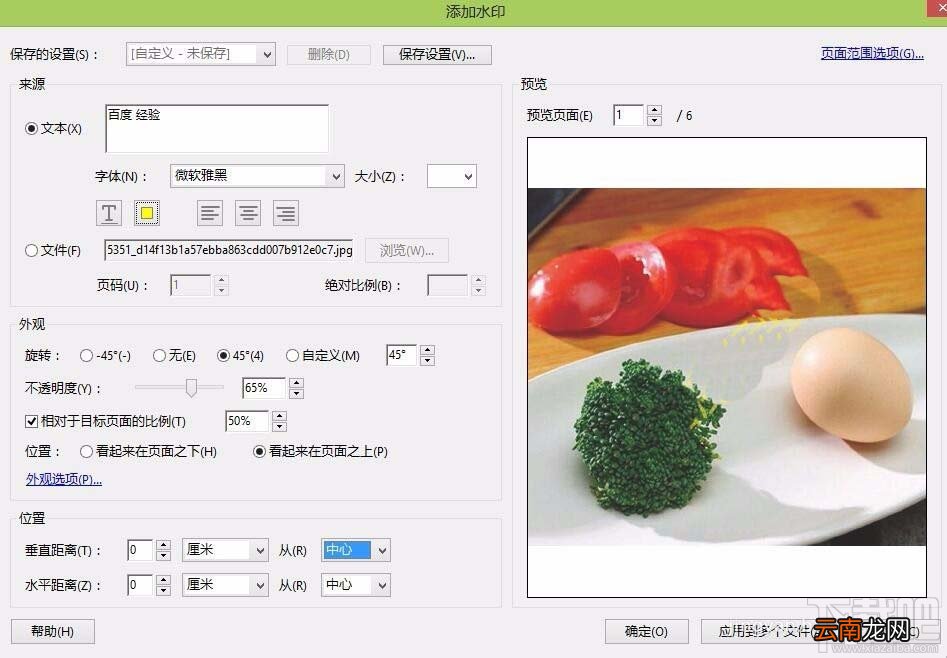Toggle 相对于目标页面的比例 checkbox
The image size is (947, 658).
(31, 421)
